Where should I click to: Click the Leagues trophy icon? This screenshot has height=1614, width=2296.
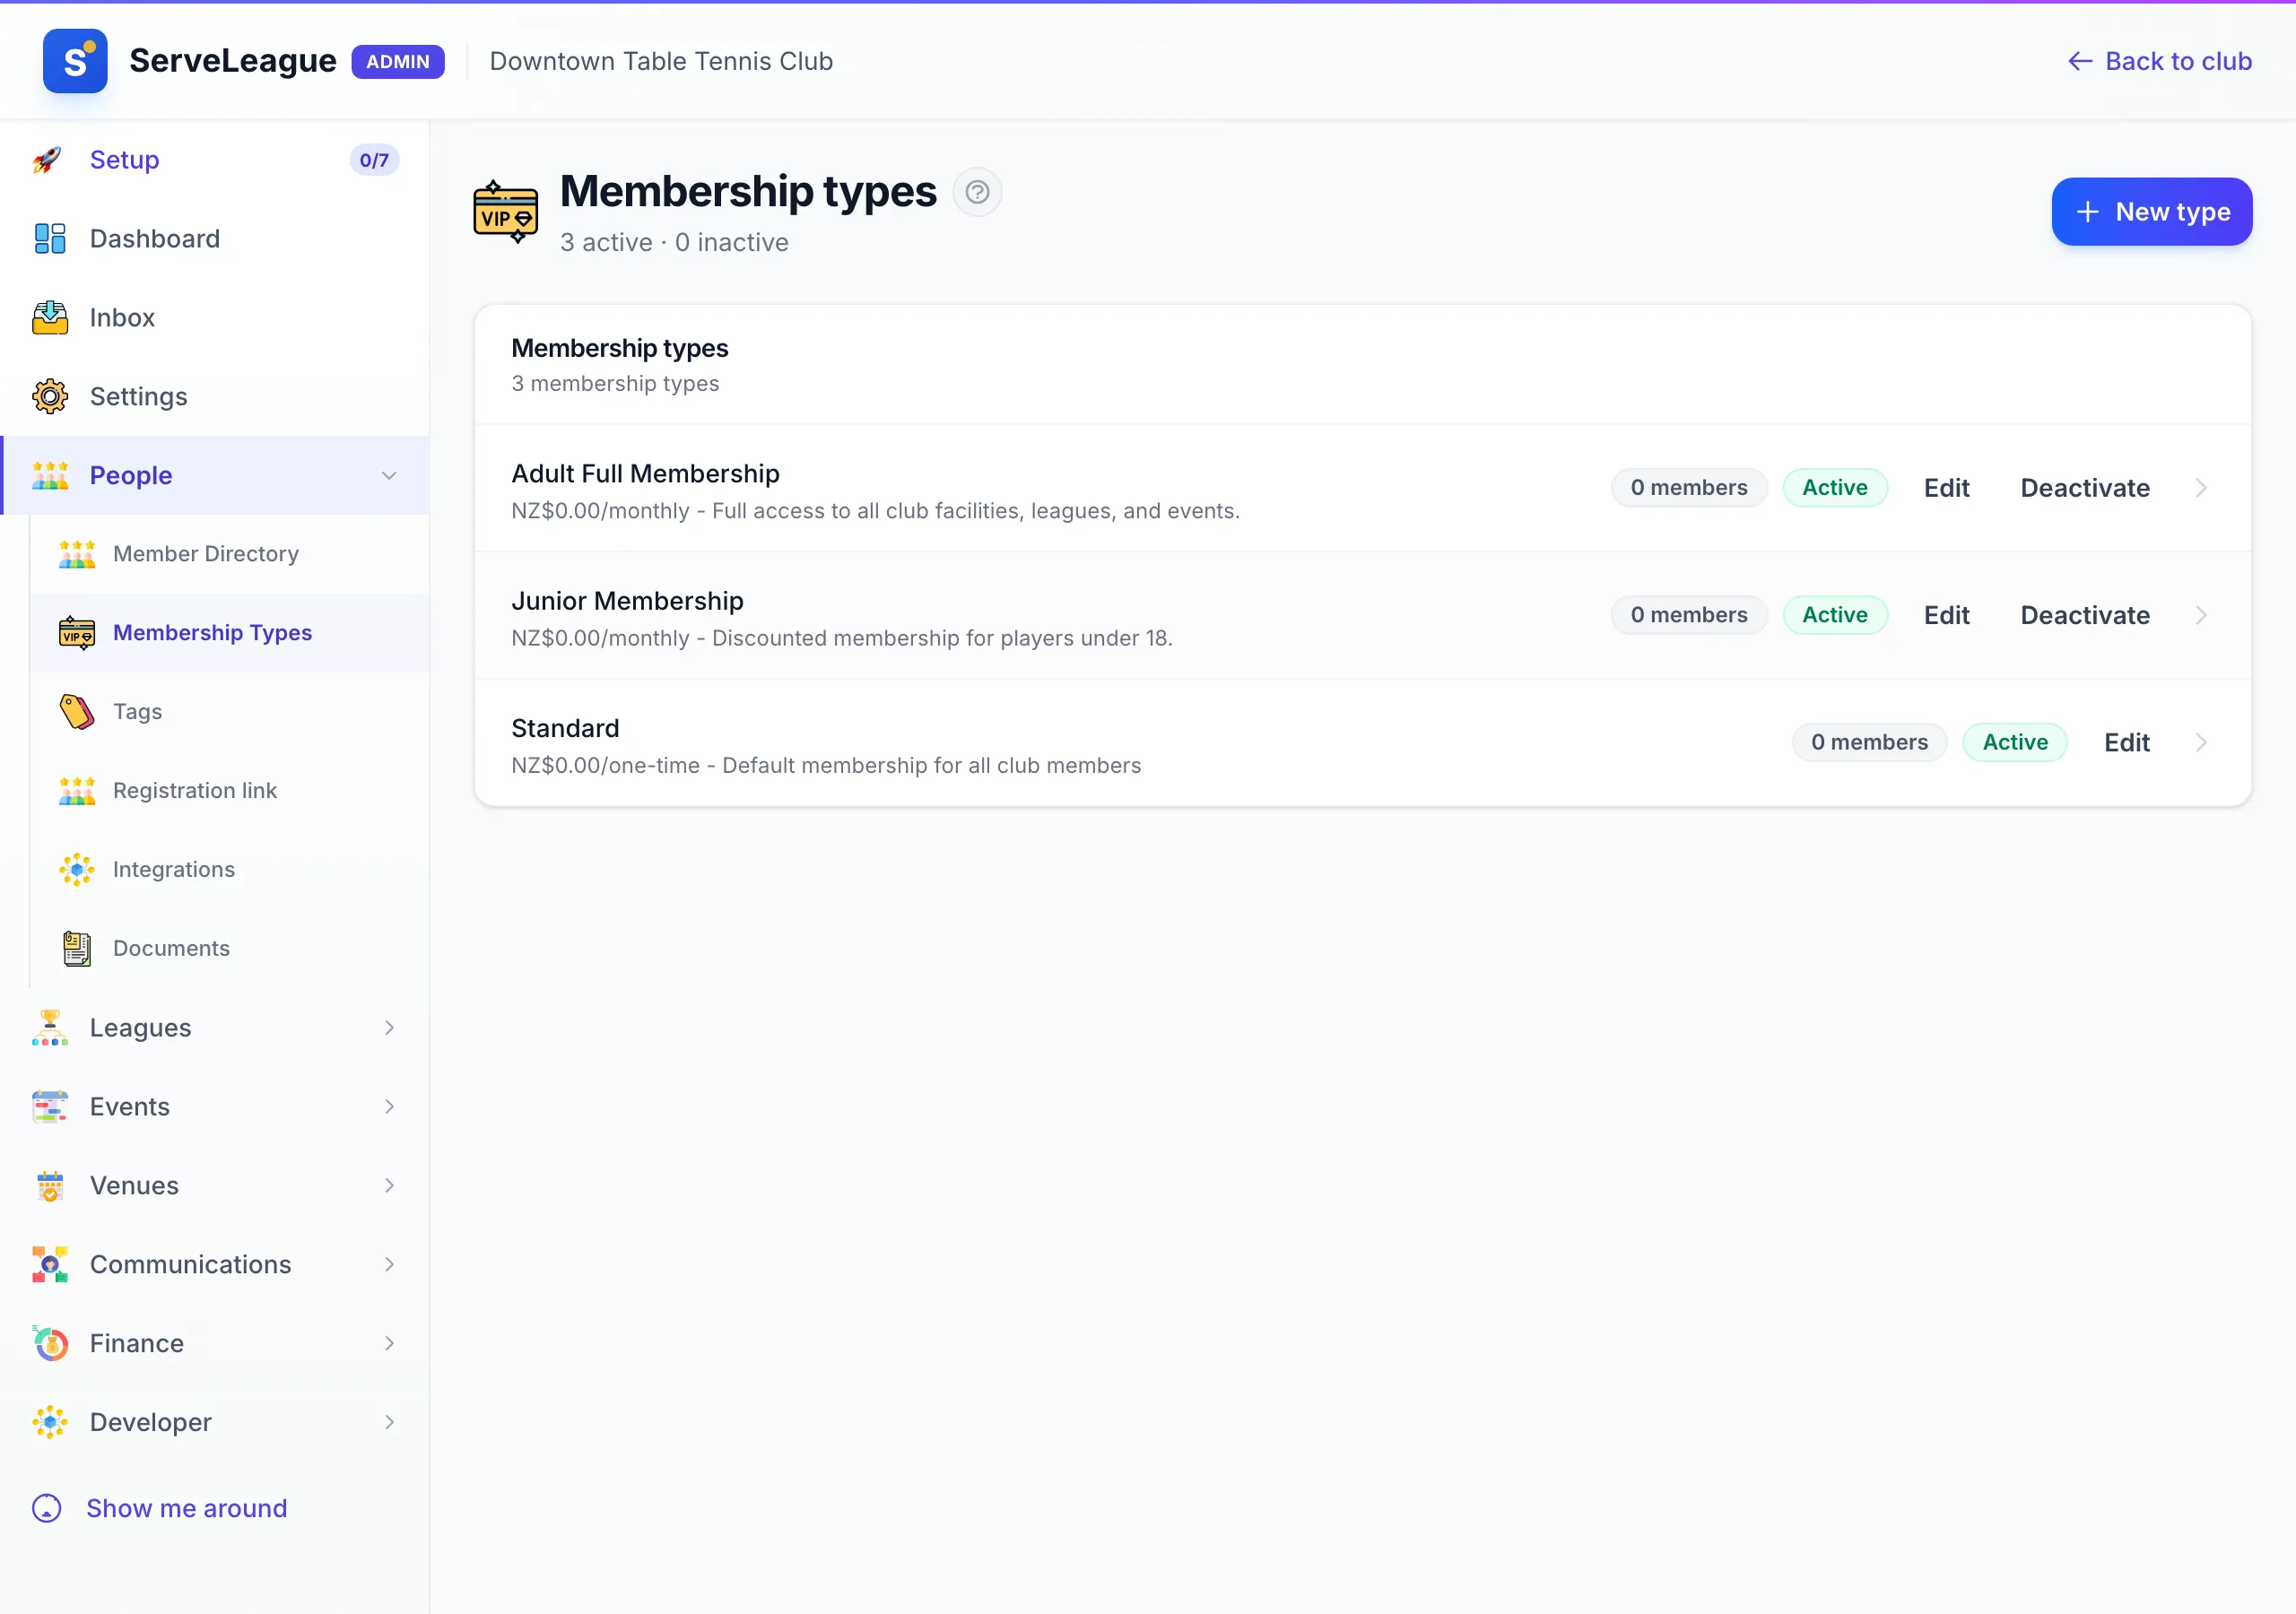(x=50, y=1028)
